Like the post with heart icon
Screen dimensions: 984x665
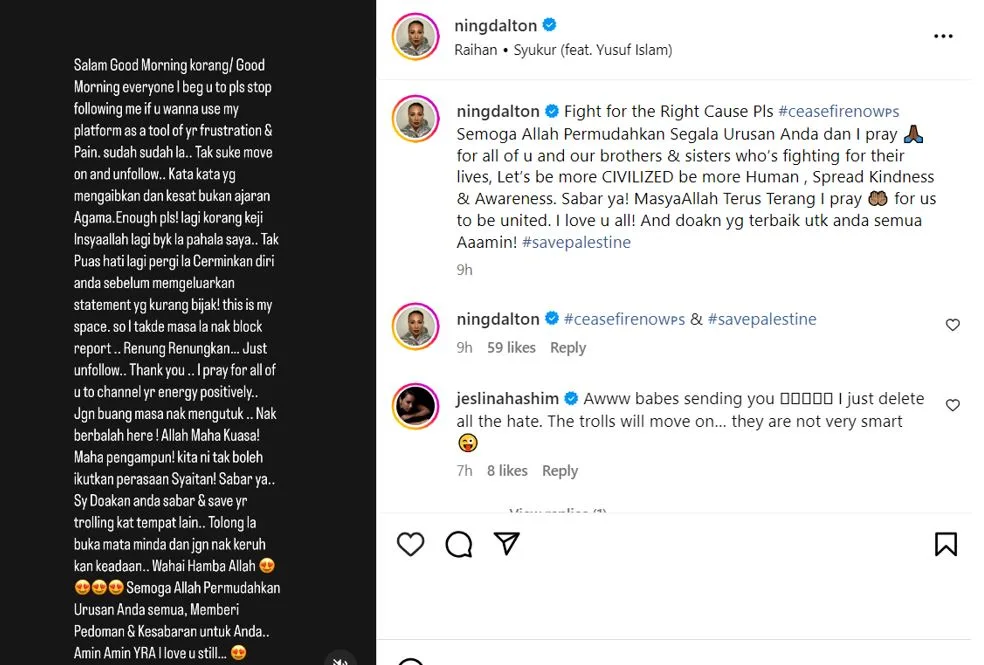(x=410, y=544)
